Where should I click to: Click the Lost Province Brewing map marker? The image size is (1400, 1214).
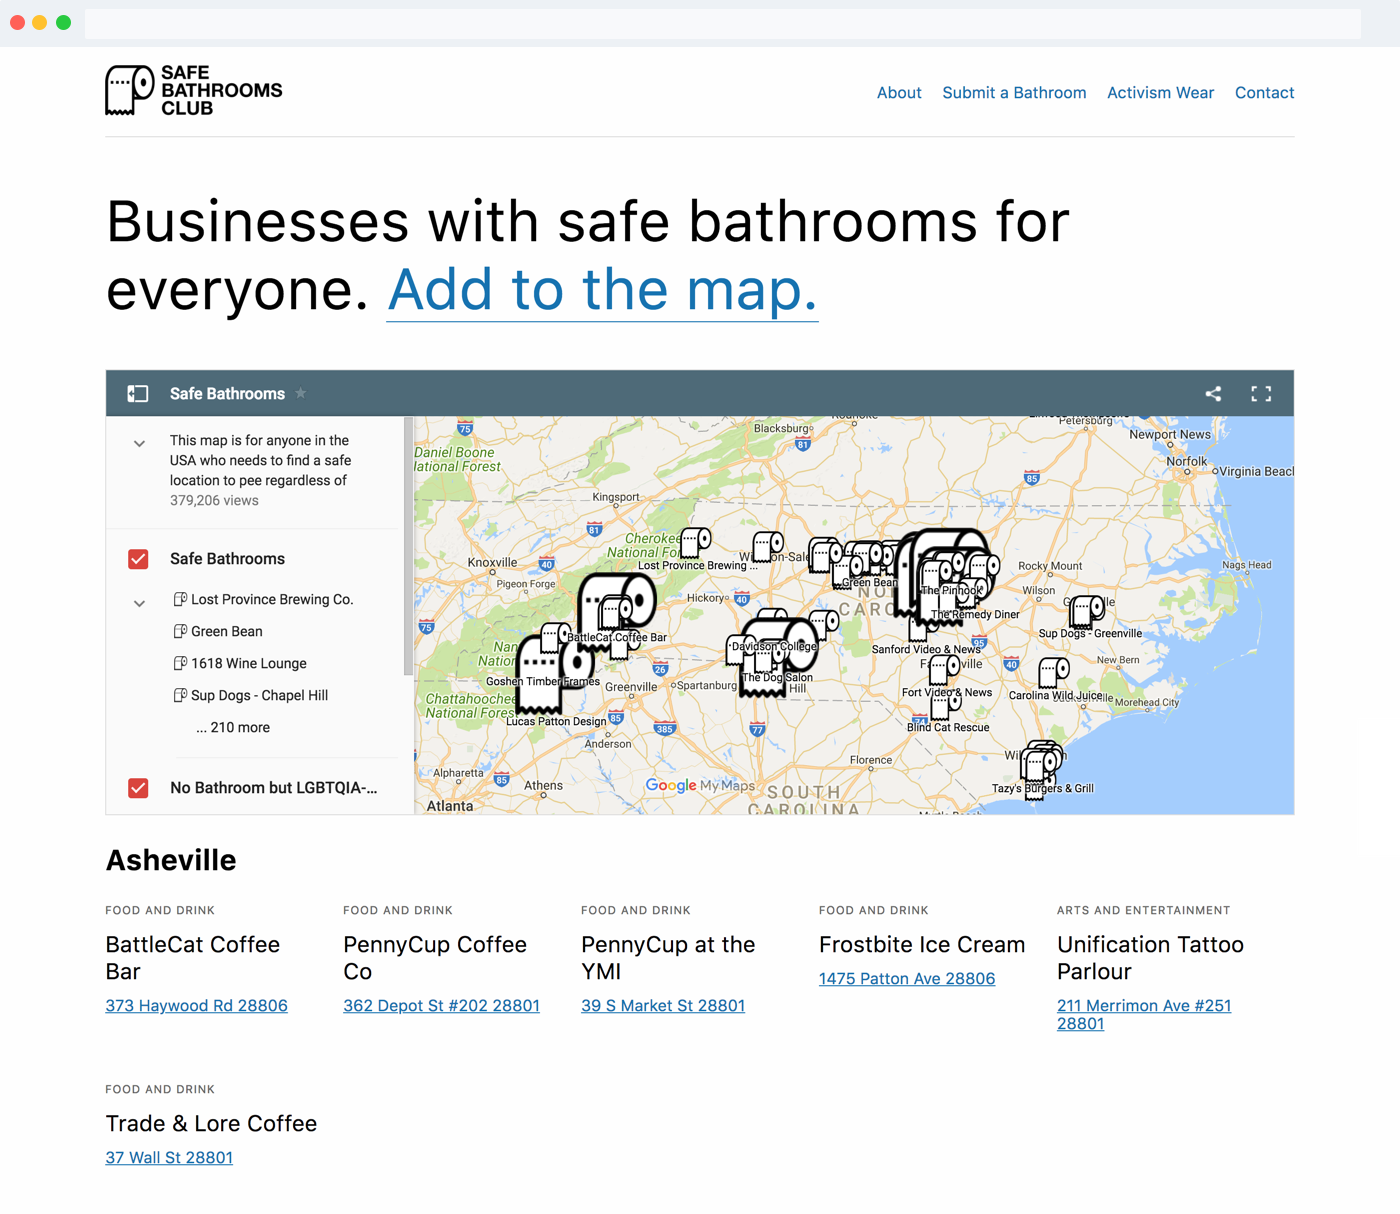[x=696, y=544]
